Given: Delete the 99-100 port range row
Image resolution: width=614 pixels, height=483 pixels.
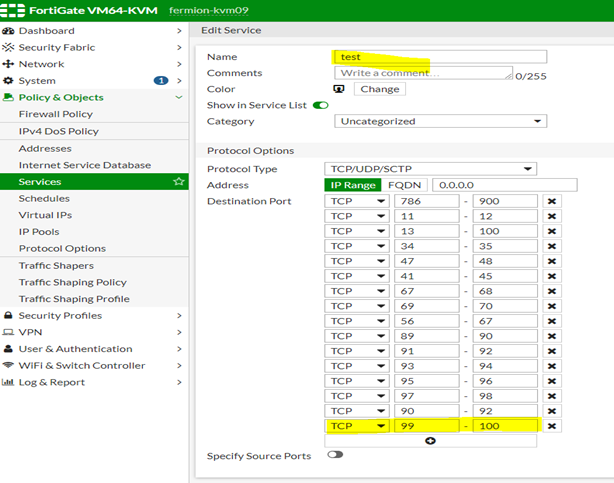Looking at the screenshot, I should 551,426.
